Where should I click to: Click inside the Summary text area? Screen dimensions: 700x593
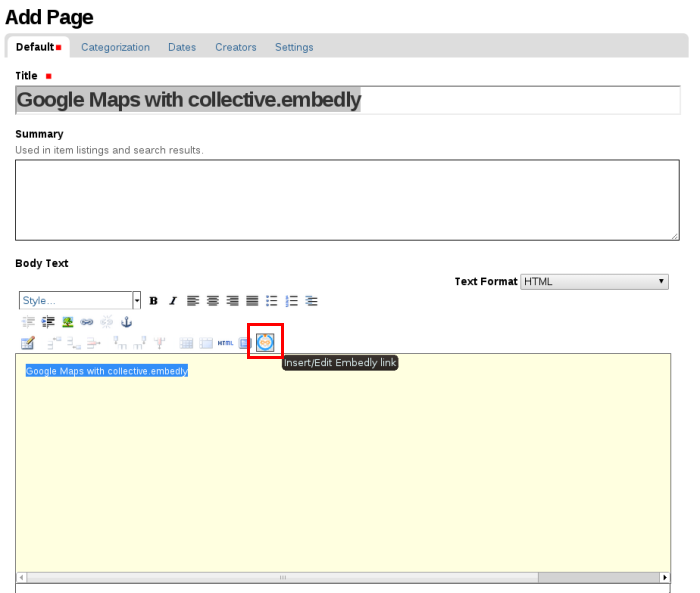point(347,200)
